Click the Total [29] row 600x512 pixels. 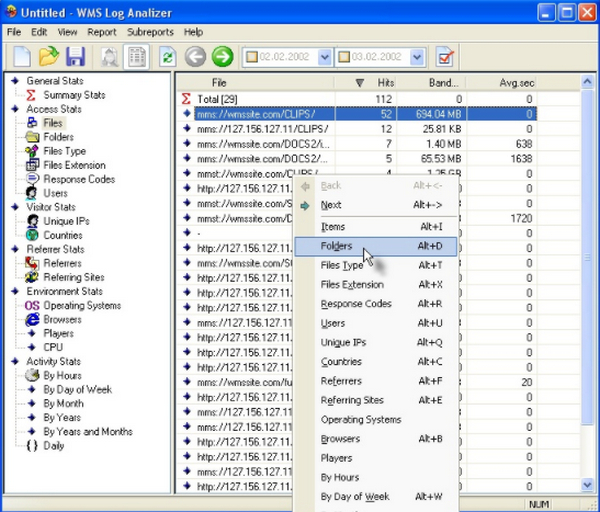357,99
